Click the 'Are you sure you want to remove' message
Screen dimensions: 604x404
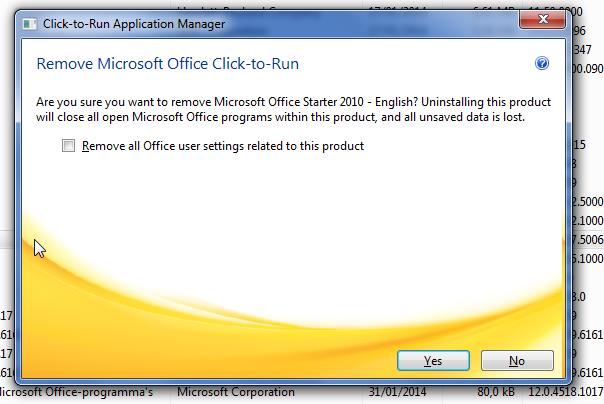point(293,109)
